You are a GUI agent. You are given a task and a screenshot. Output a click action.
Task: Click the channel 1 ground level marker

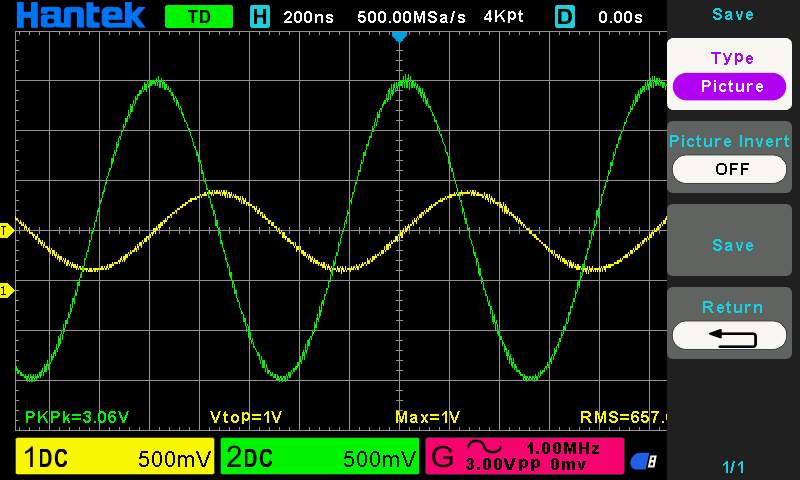[6, 291]
